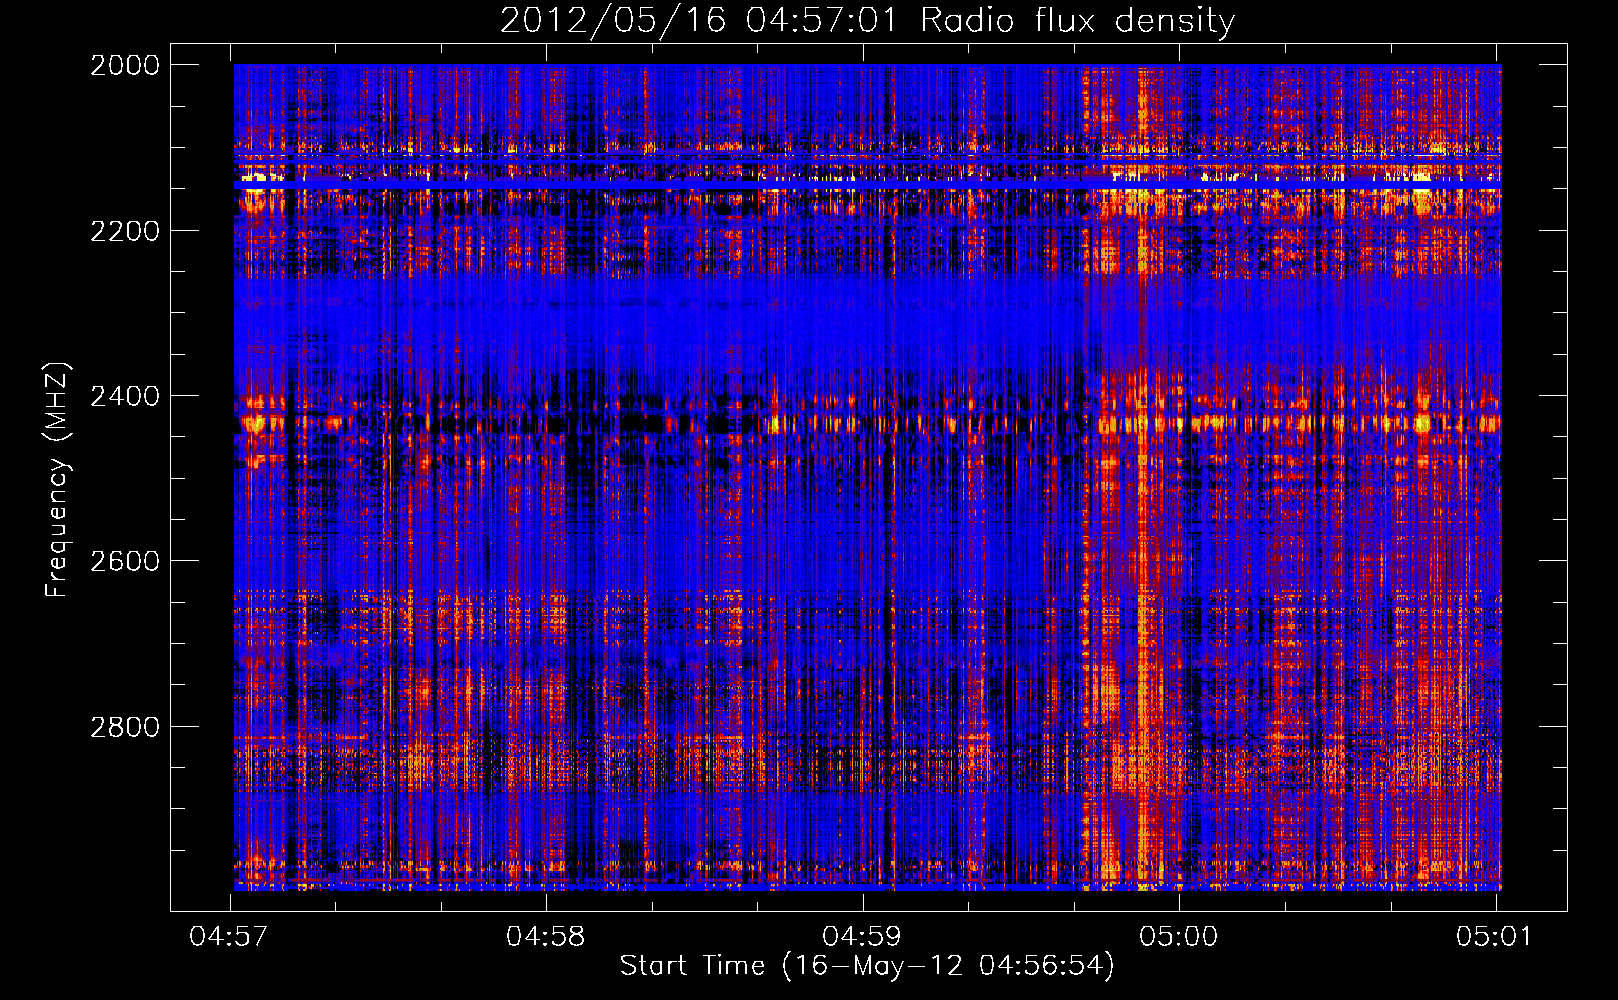Click the 2600 frequency axis label

point(125,561)
